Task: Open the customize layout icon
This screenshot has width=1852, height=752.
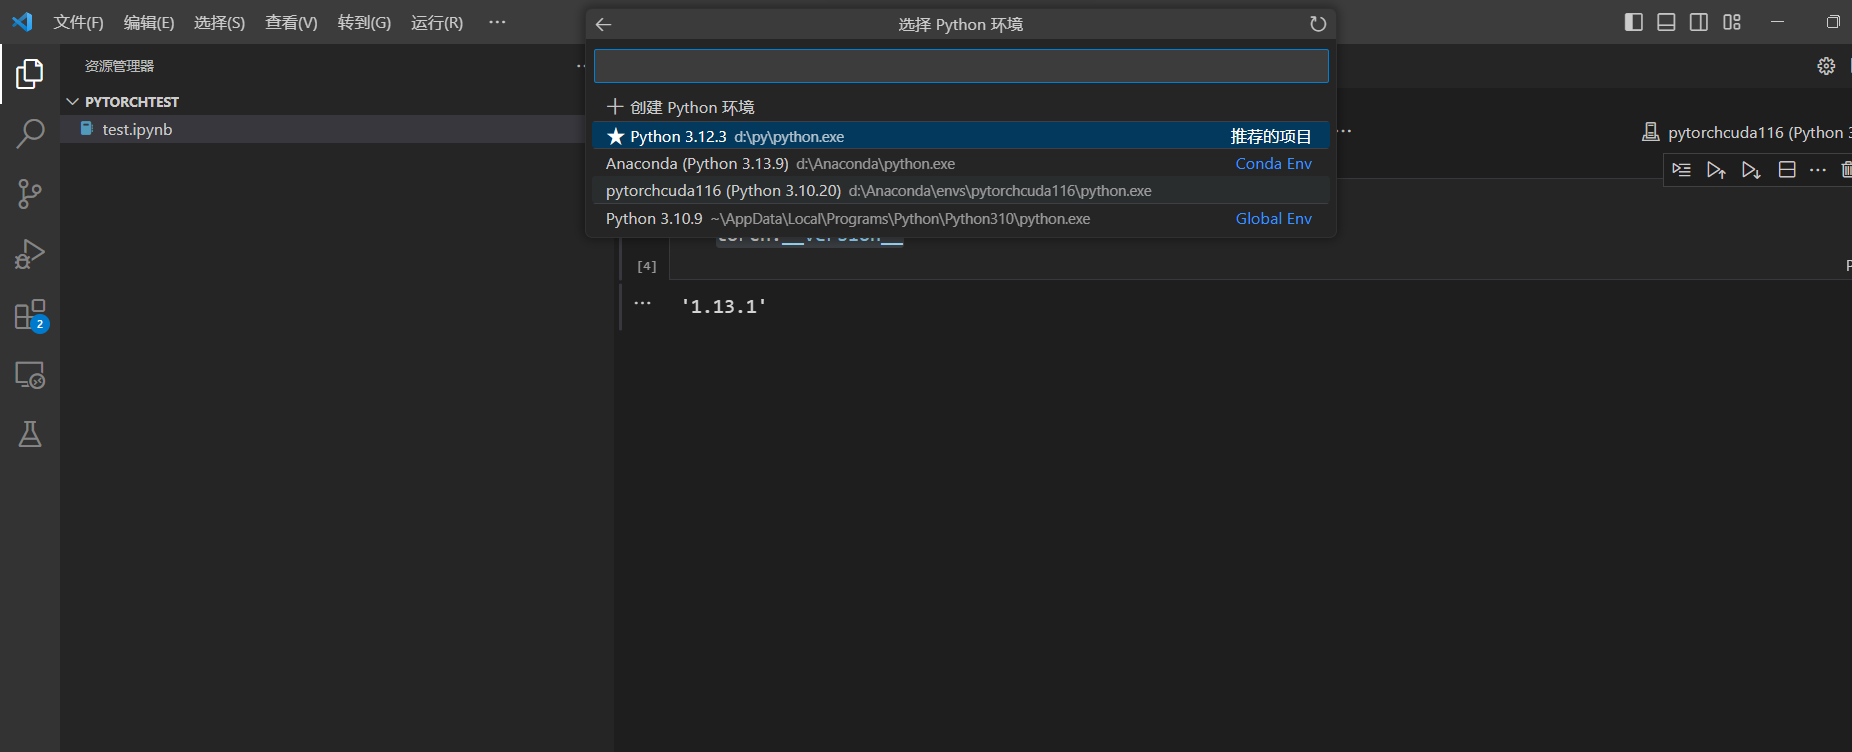Action: [1732, 22]
